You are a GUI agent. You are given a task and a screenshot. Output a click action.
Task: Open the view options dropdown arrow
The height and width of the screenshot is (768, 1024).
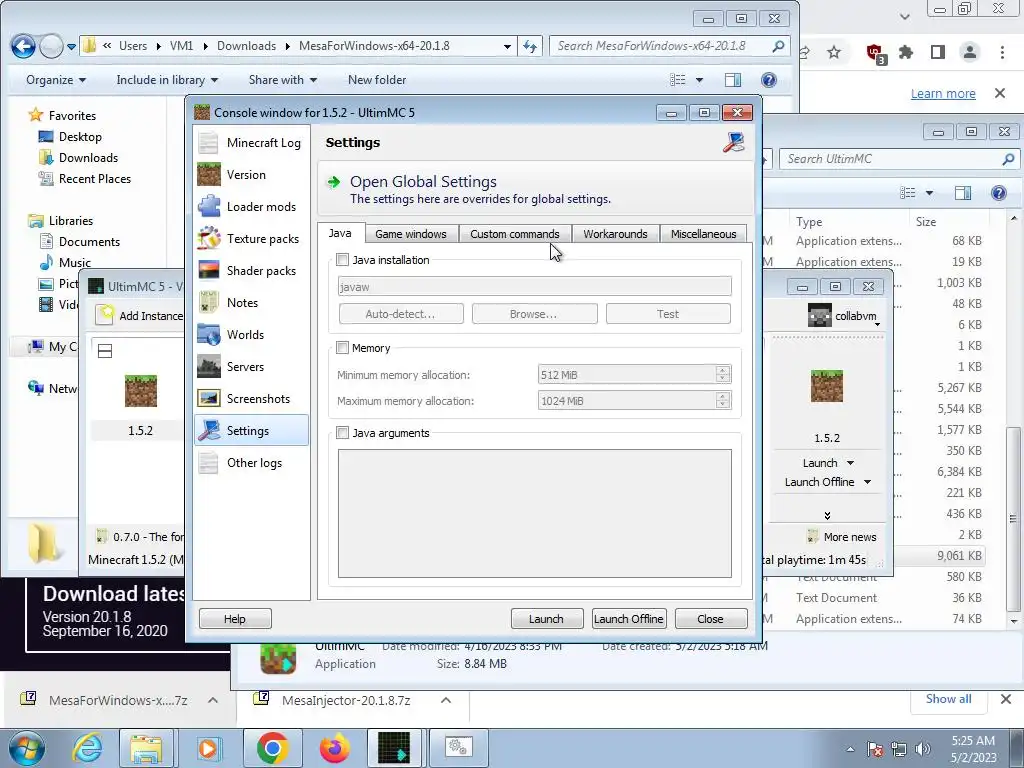(x=699, y=80)
